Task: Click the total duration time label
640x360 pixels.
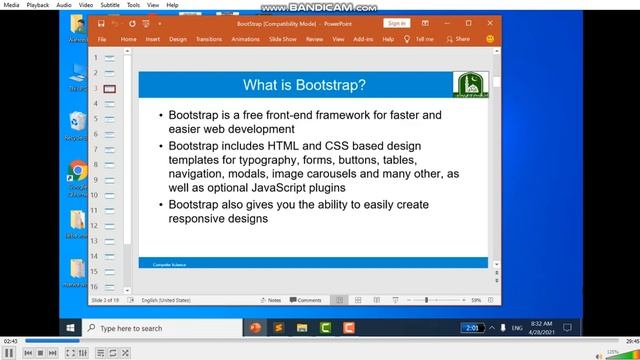Action: (632, 341)
